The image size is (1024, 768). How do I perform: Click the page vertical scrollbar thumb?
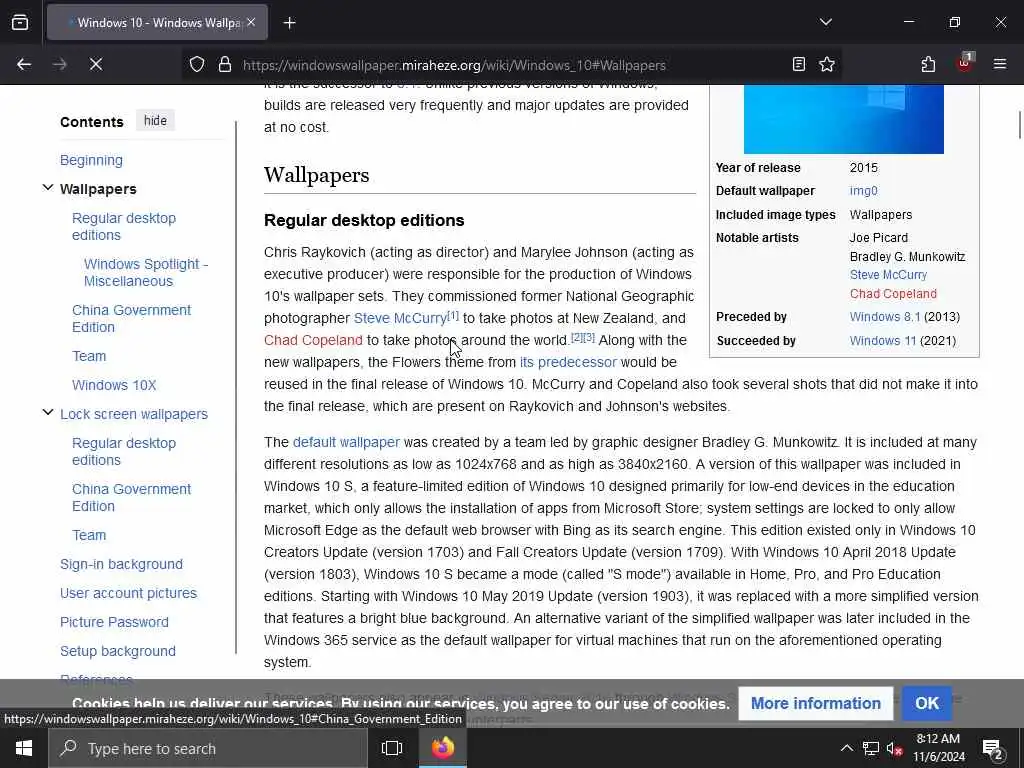(x=1019, y=125)
